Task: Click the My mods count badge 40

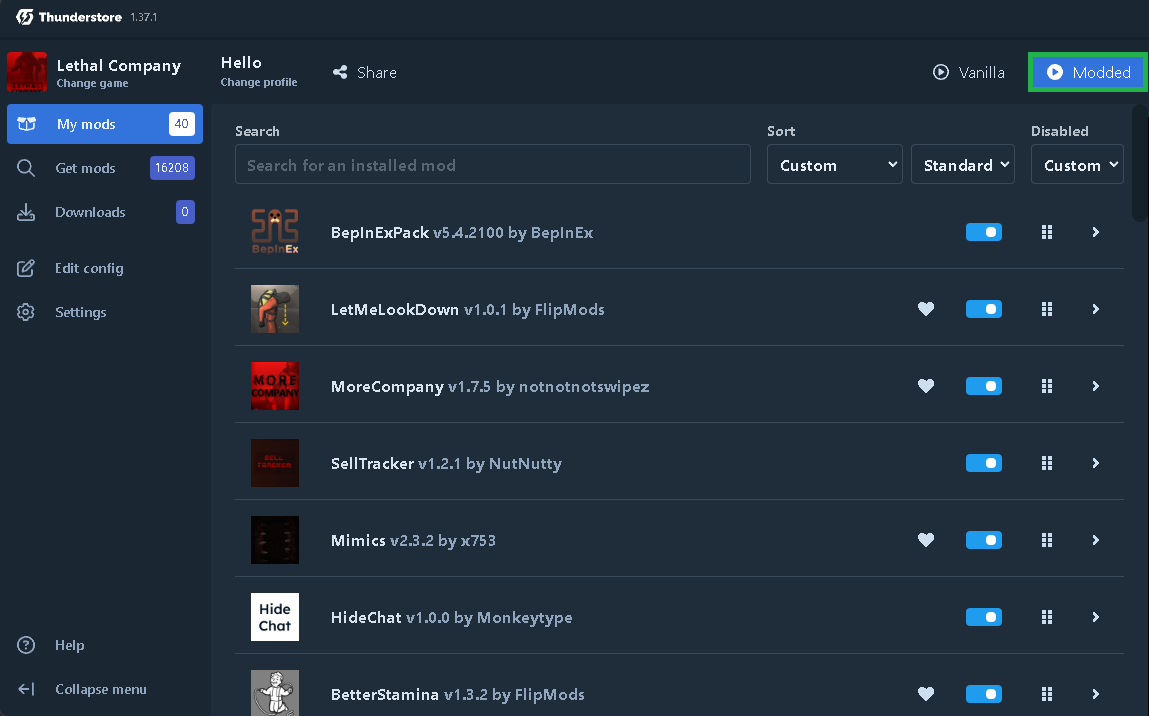Action: 182,124
